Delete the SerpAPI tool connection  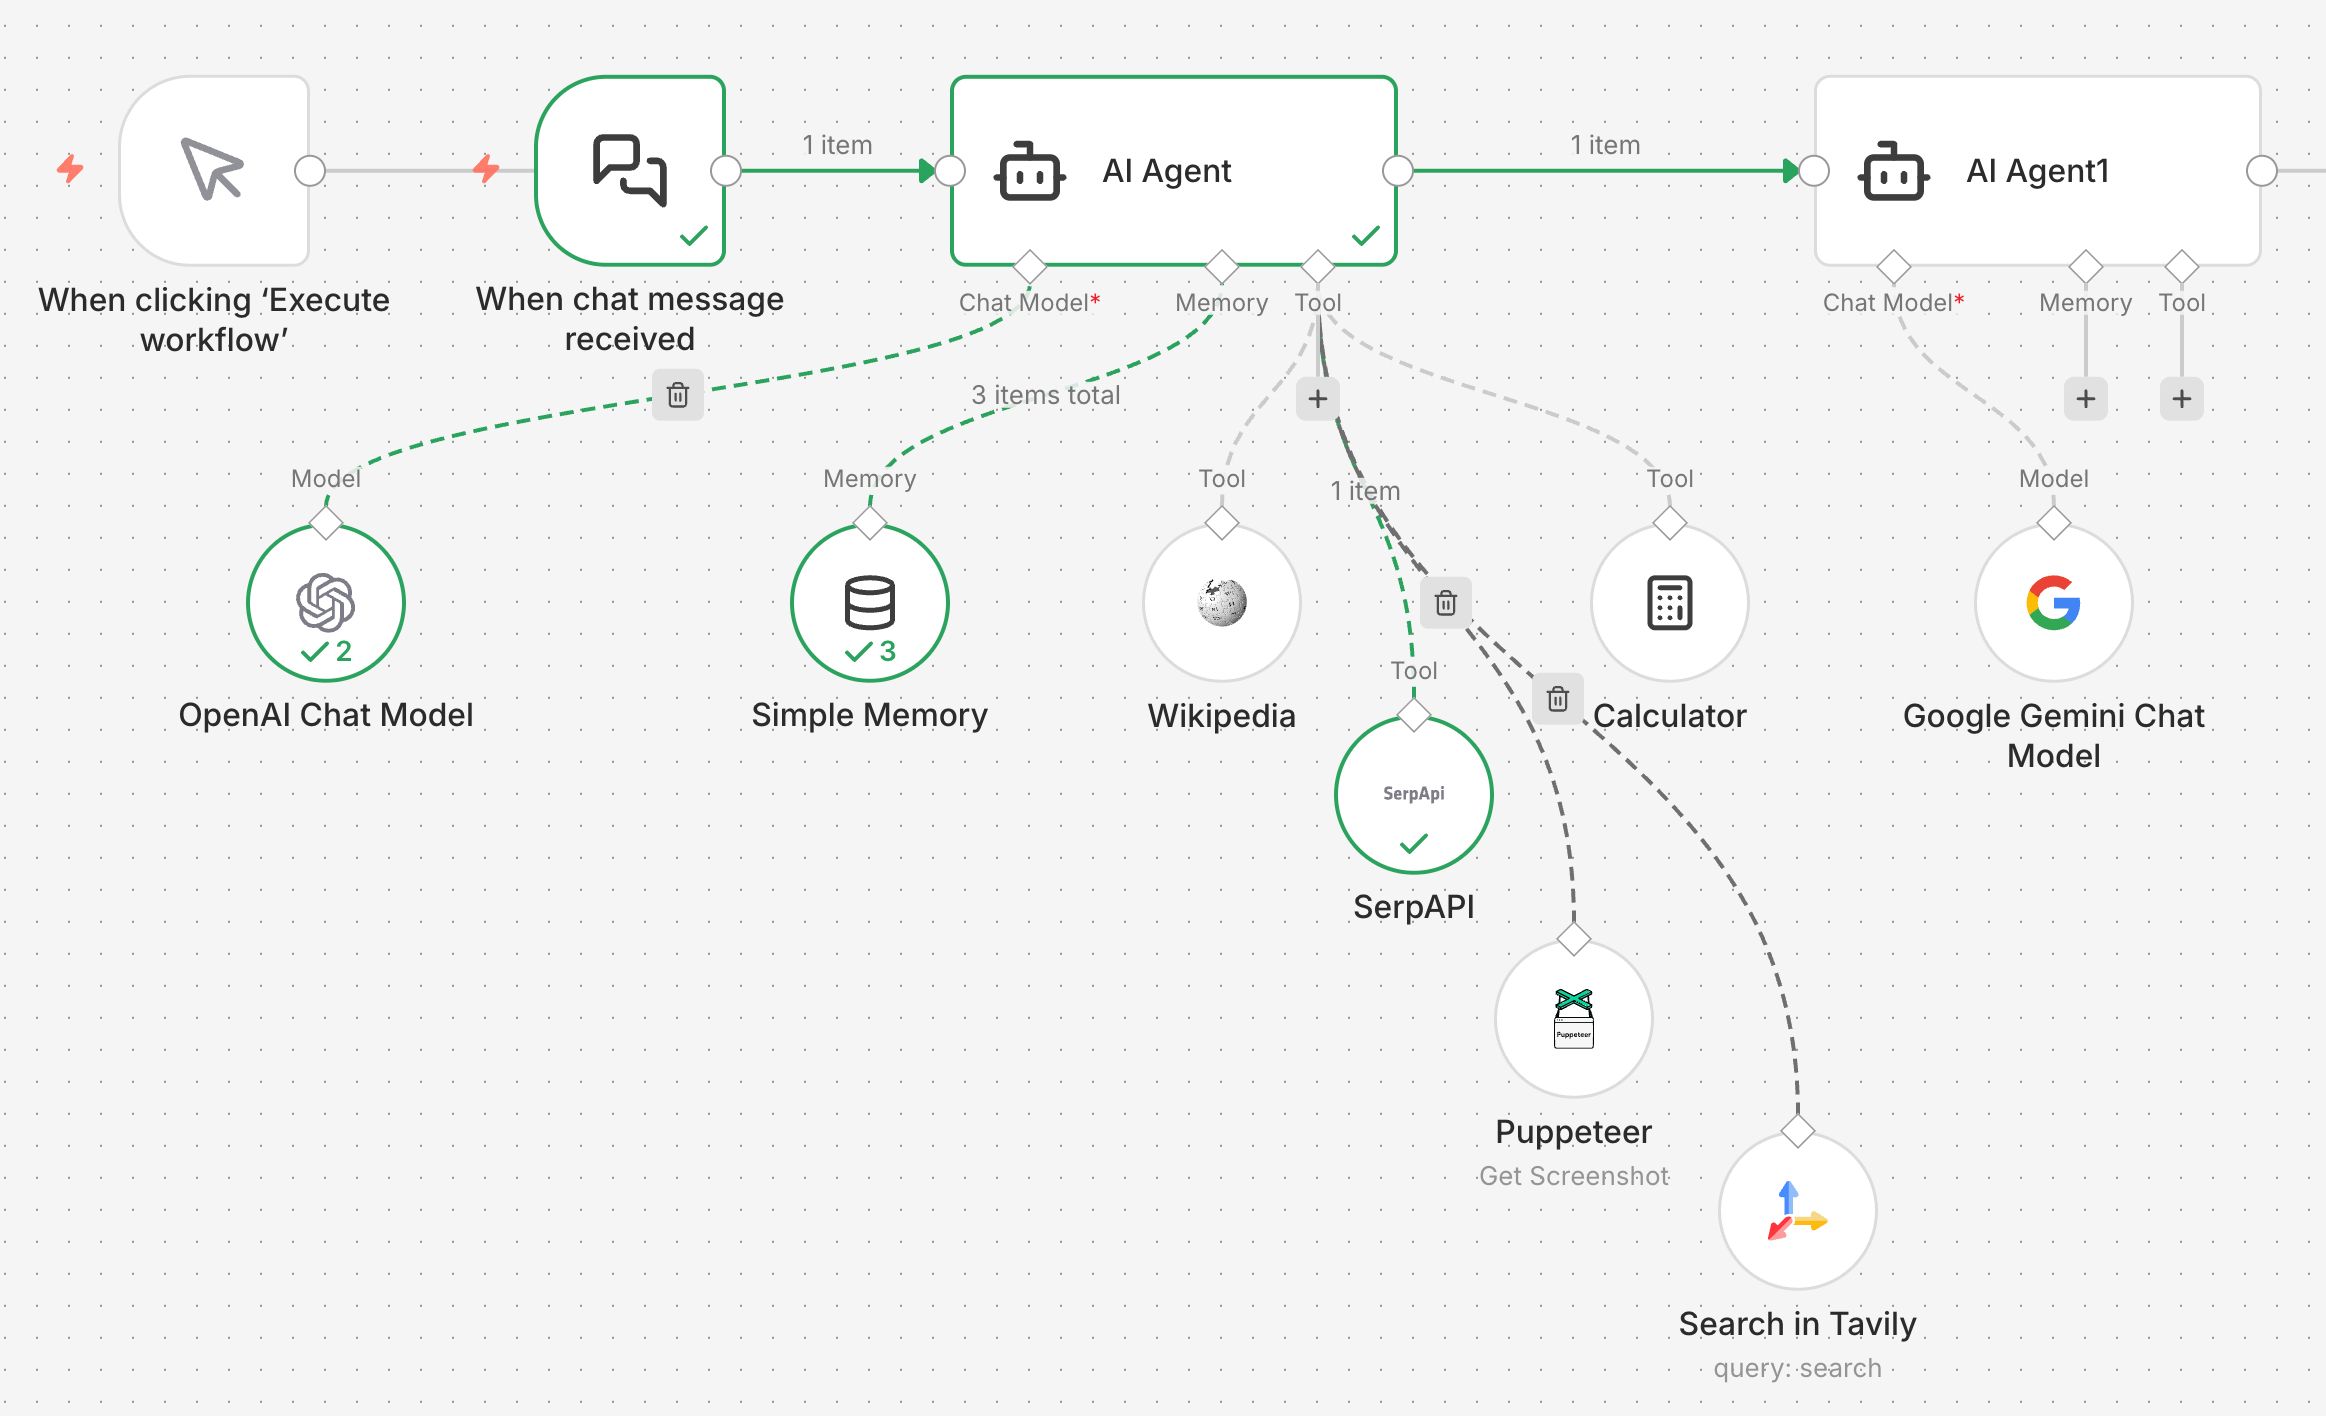click(1445, 603)
